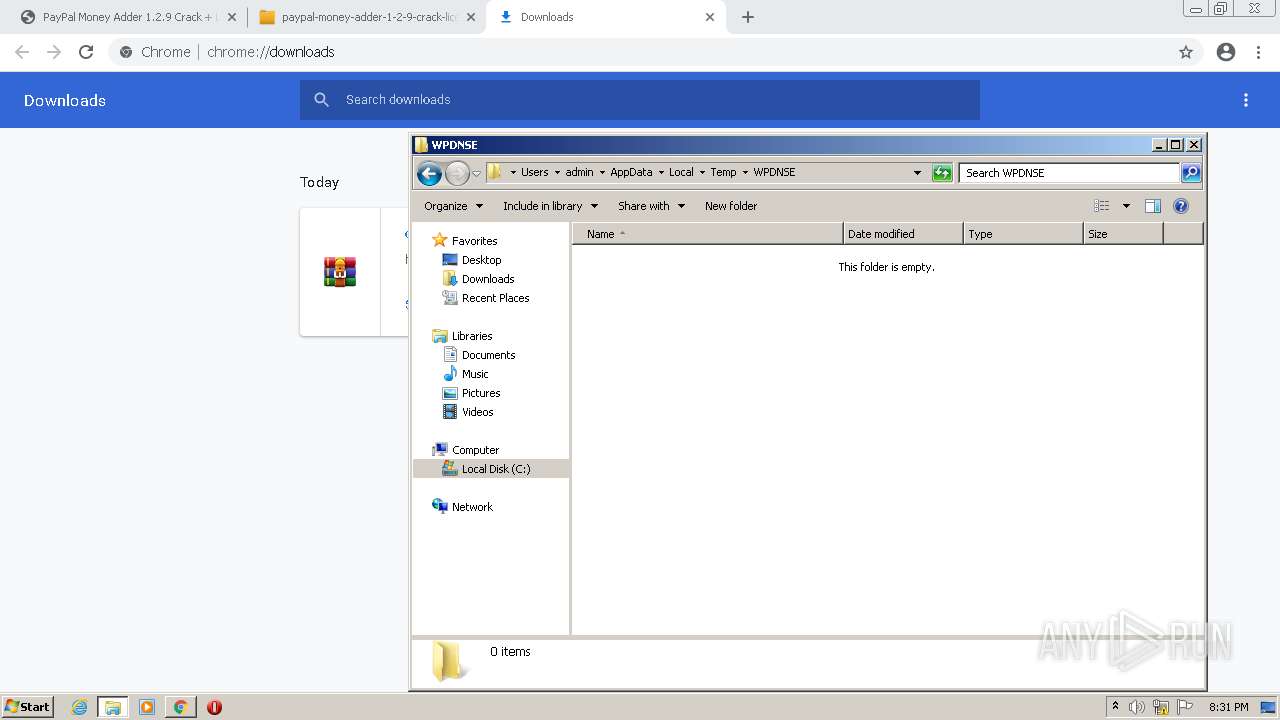Launch Internet Explorer from taskbar

coord(79,707)
